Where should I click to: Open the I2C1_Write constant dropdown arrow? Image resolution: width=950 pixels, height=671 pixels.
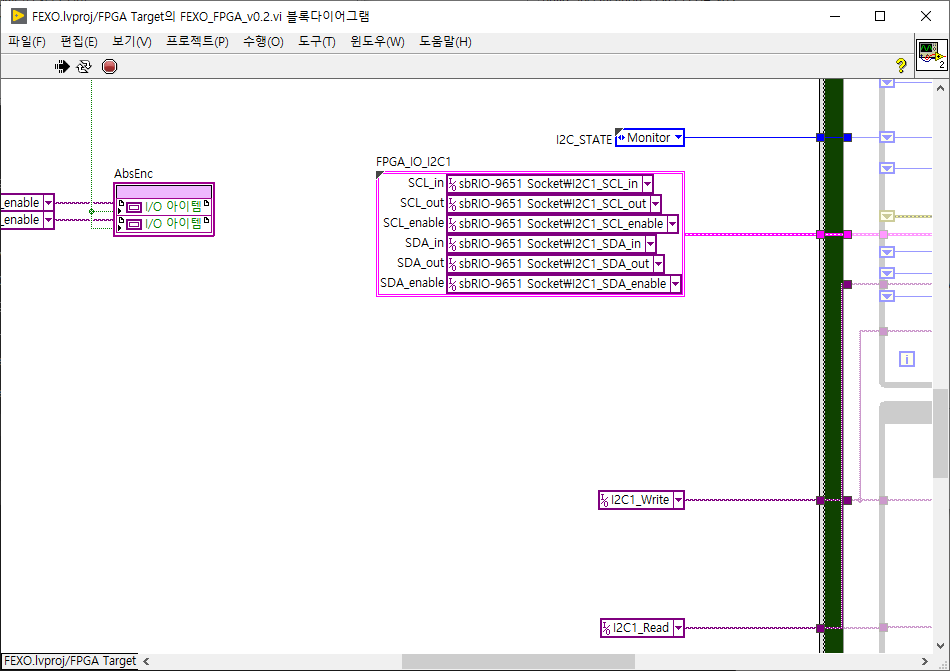[x=678, y=500]
